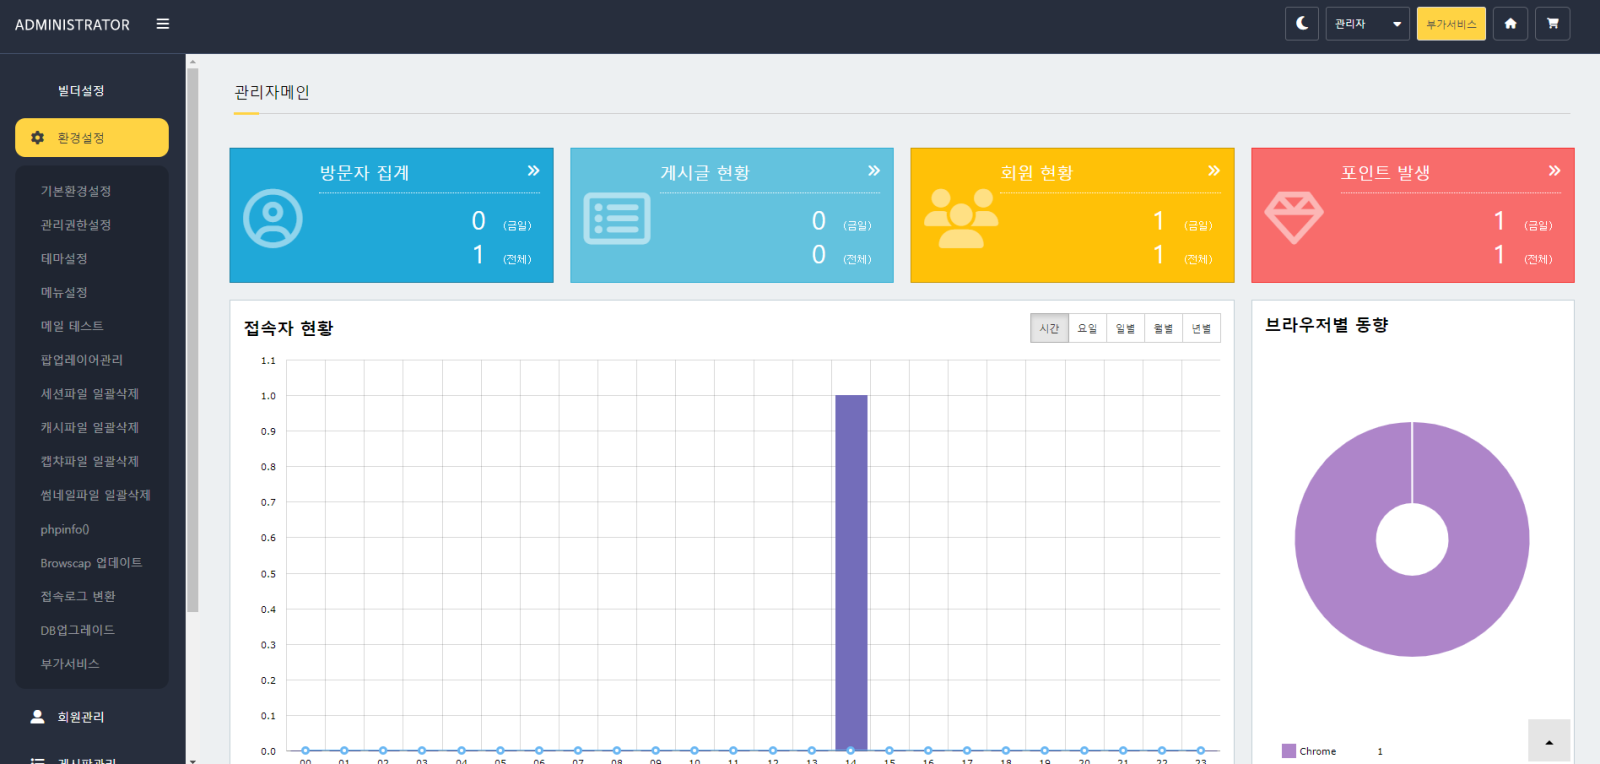Expand the 회원 현황 card arrow
The image size is (1600, 764).
tap(1213, 171)
